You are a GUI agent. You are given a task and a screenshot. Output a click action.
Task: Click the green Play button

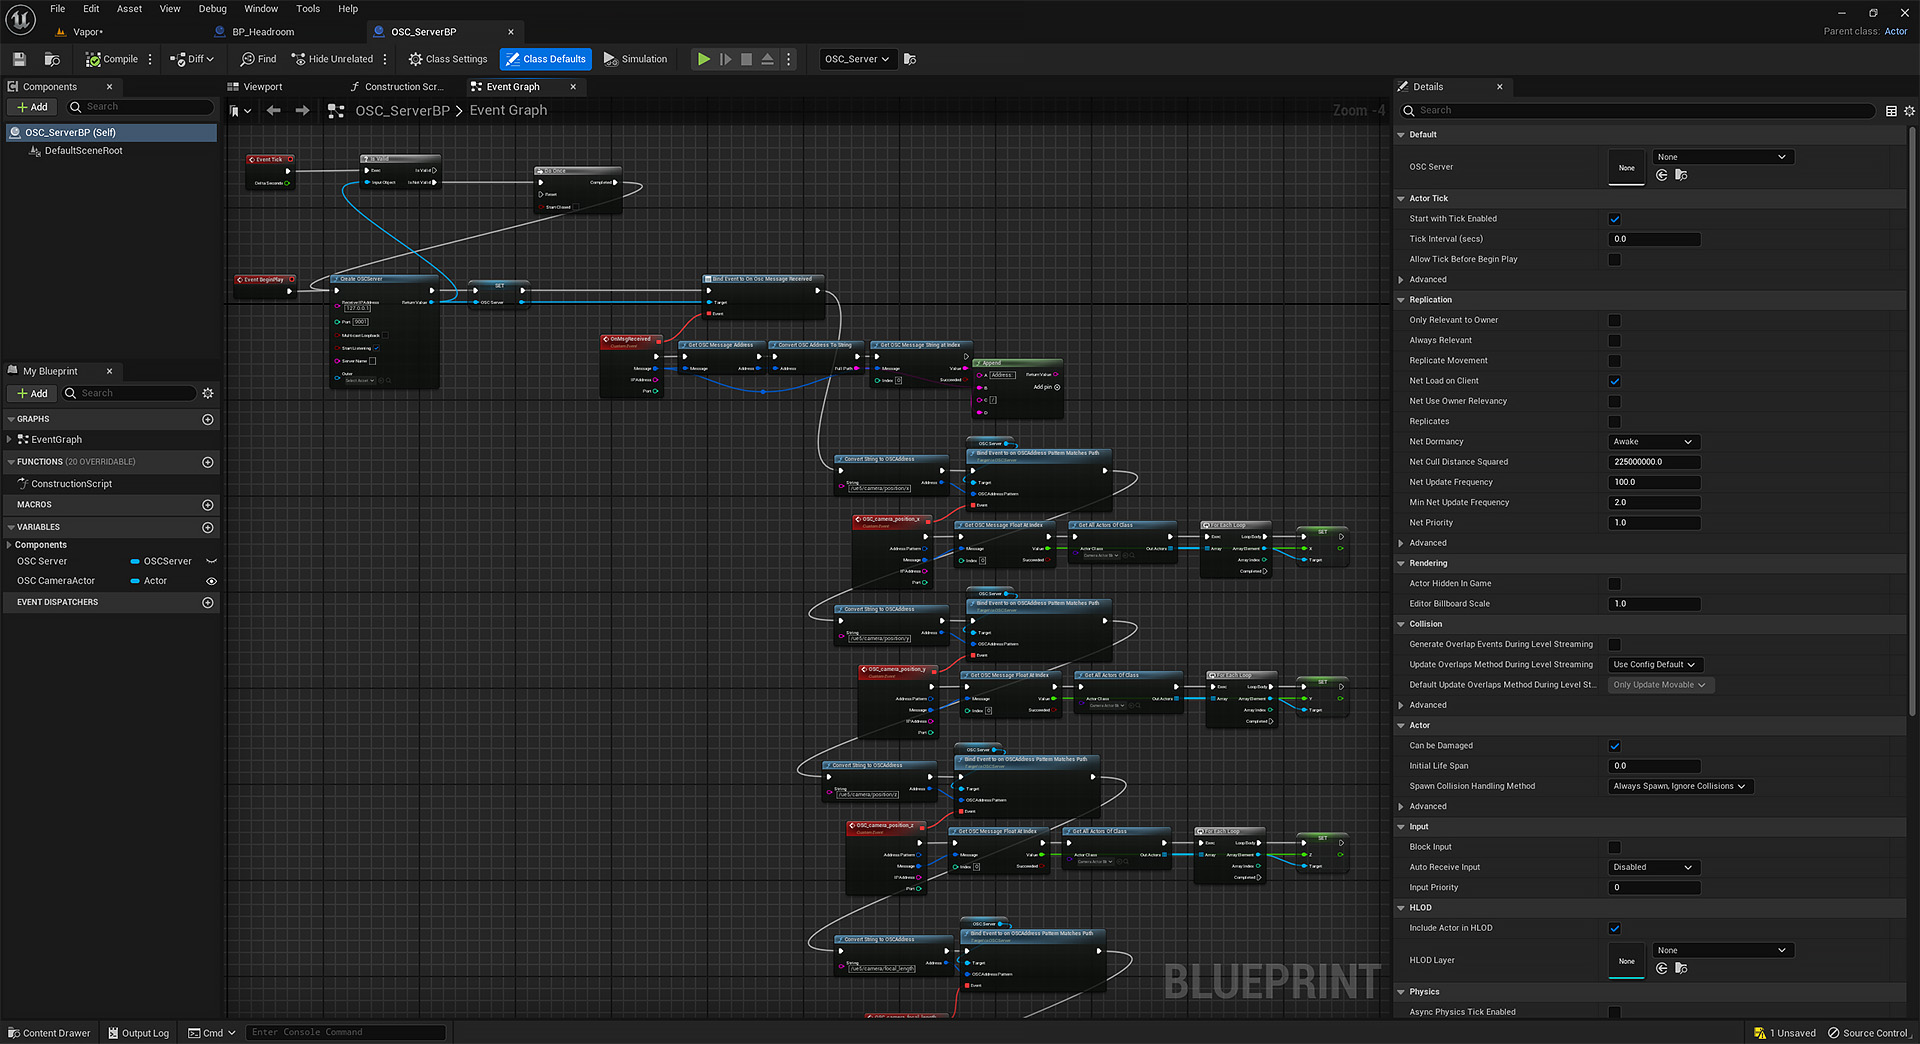coord(704,59)
